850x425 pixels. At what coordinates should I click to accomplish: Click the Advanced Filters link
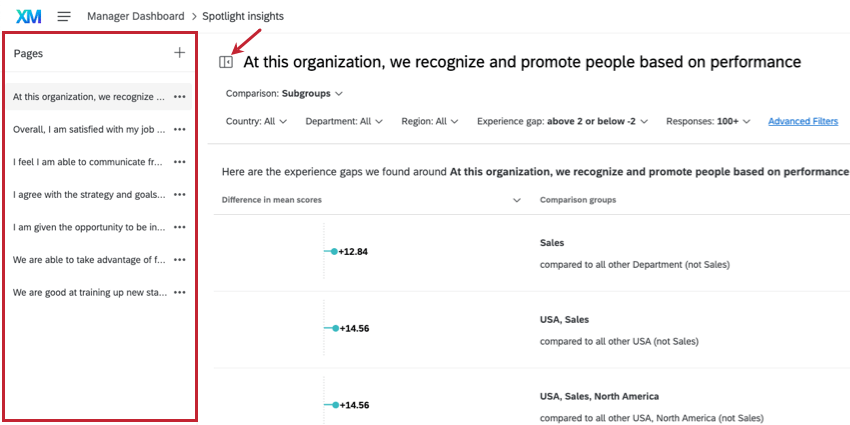click(x=803, y=122)
